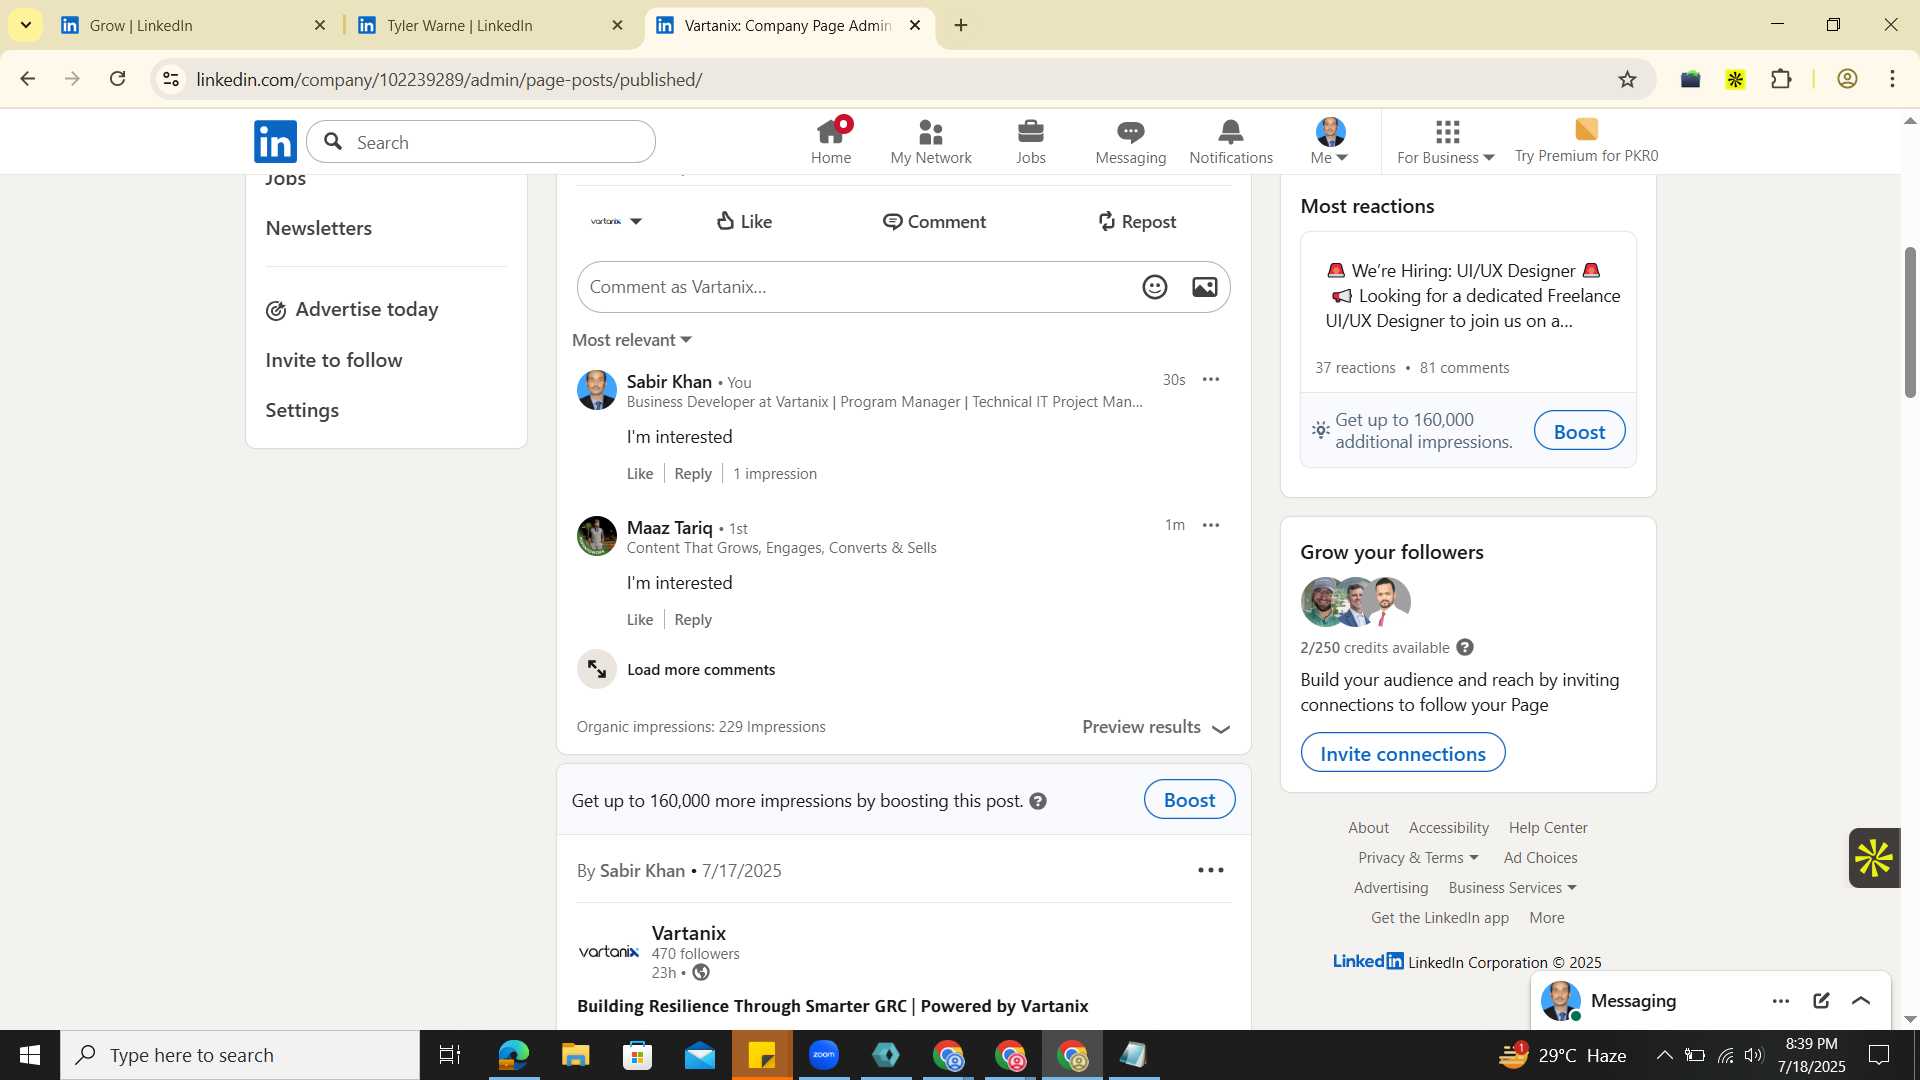Like Maaz Tariq's comment
This screenshot has height=1080, width=1920.
coord(640,619)
